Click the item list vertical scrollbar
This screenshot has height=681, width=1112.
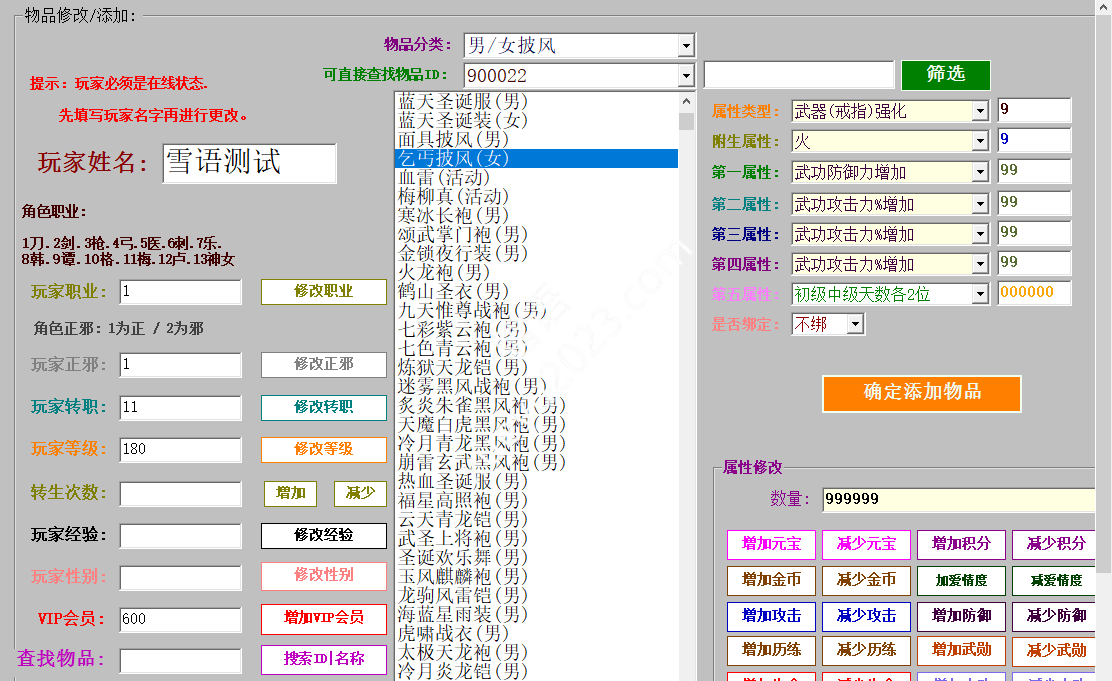[x=686, y=400]
